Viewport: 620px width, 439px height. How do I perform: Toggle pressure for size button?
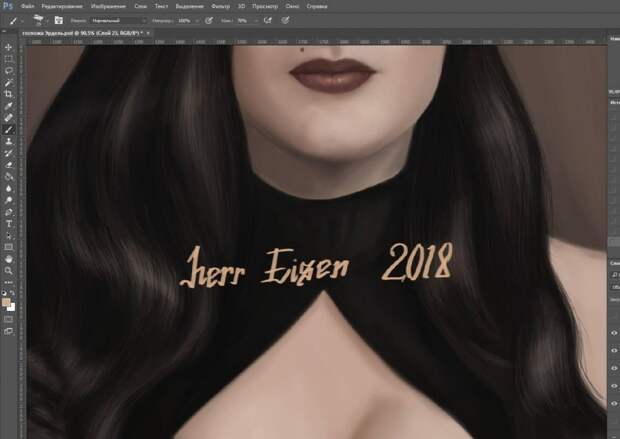[285, 20]
